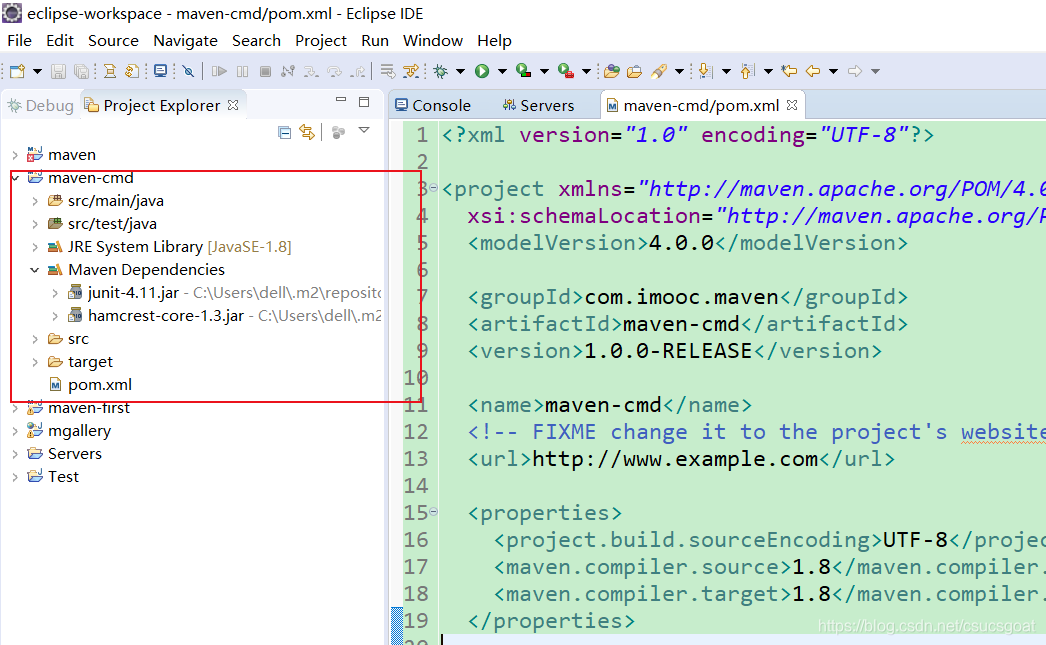This screenshot has width=1046, height=645.
Task: Click the New wizard toolbar icon
Action: pos(17,71)
